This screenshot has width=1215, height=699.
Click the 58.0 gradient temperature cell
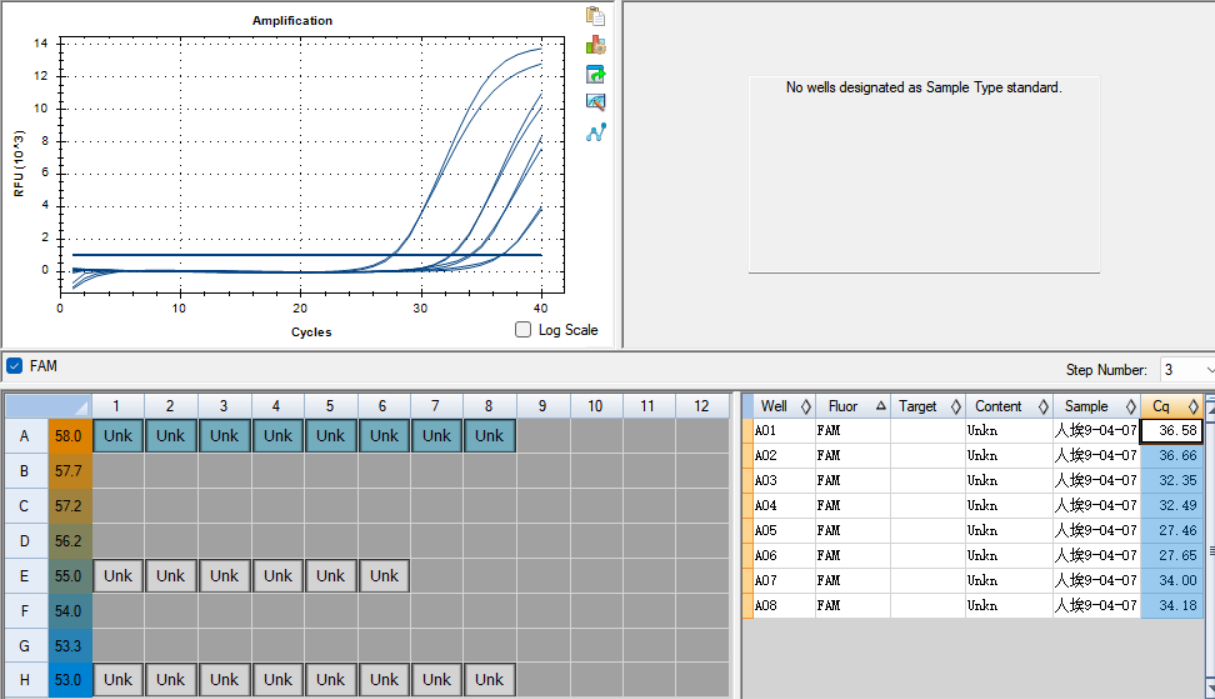pyautogui.click(x=69, y=436)
